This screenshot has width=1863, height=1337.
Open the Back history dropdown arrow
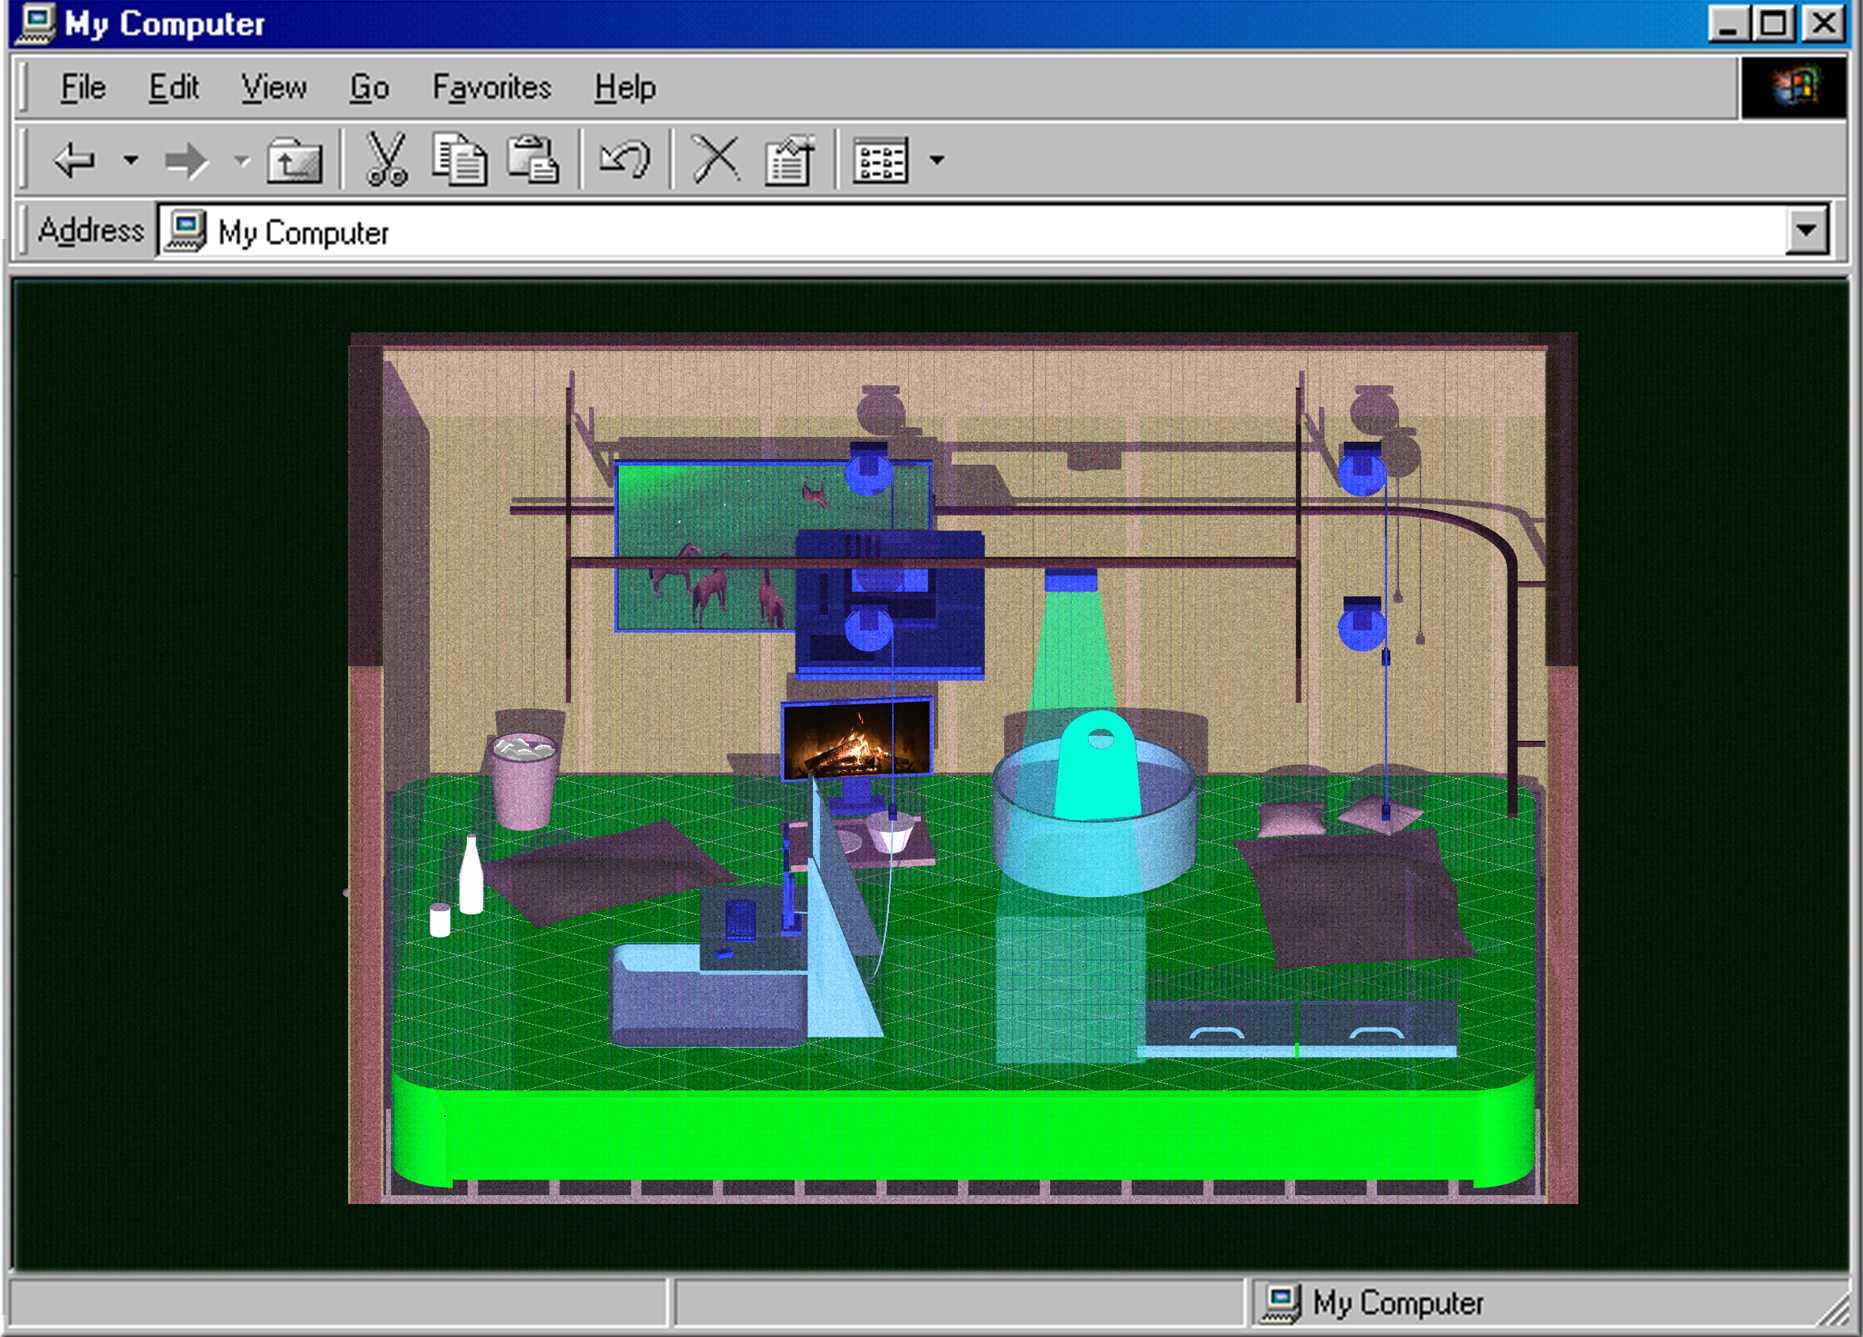pyautogui.click(x=131, y=160)
